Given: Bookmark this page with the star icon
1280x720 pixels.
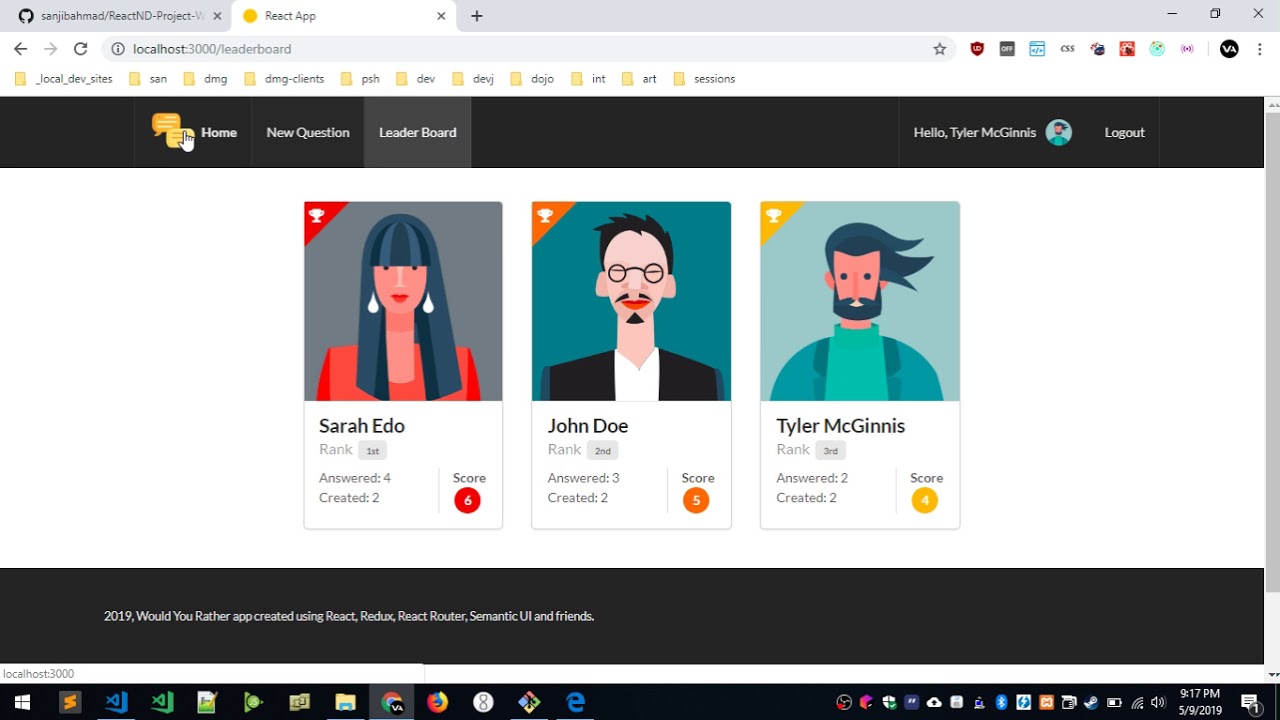Looking at the screenshot, I should 939,49.
